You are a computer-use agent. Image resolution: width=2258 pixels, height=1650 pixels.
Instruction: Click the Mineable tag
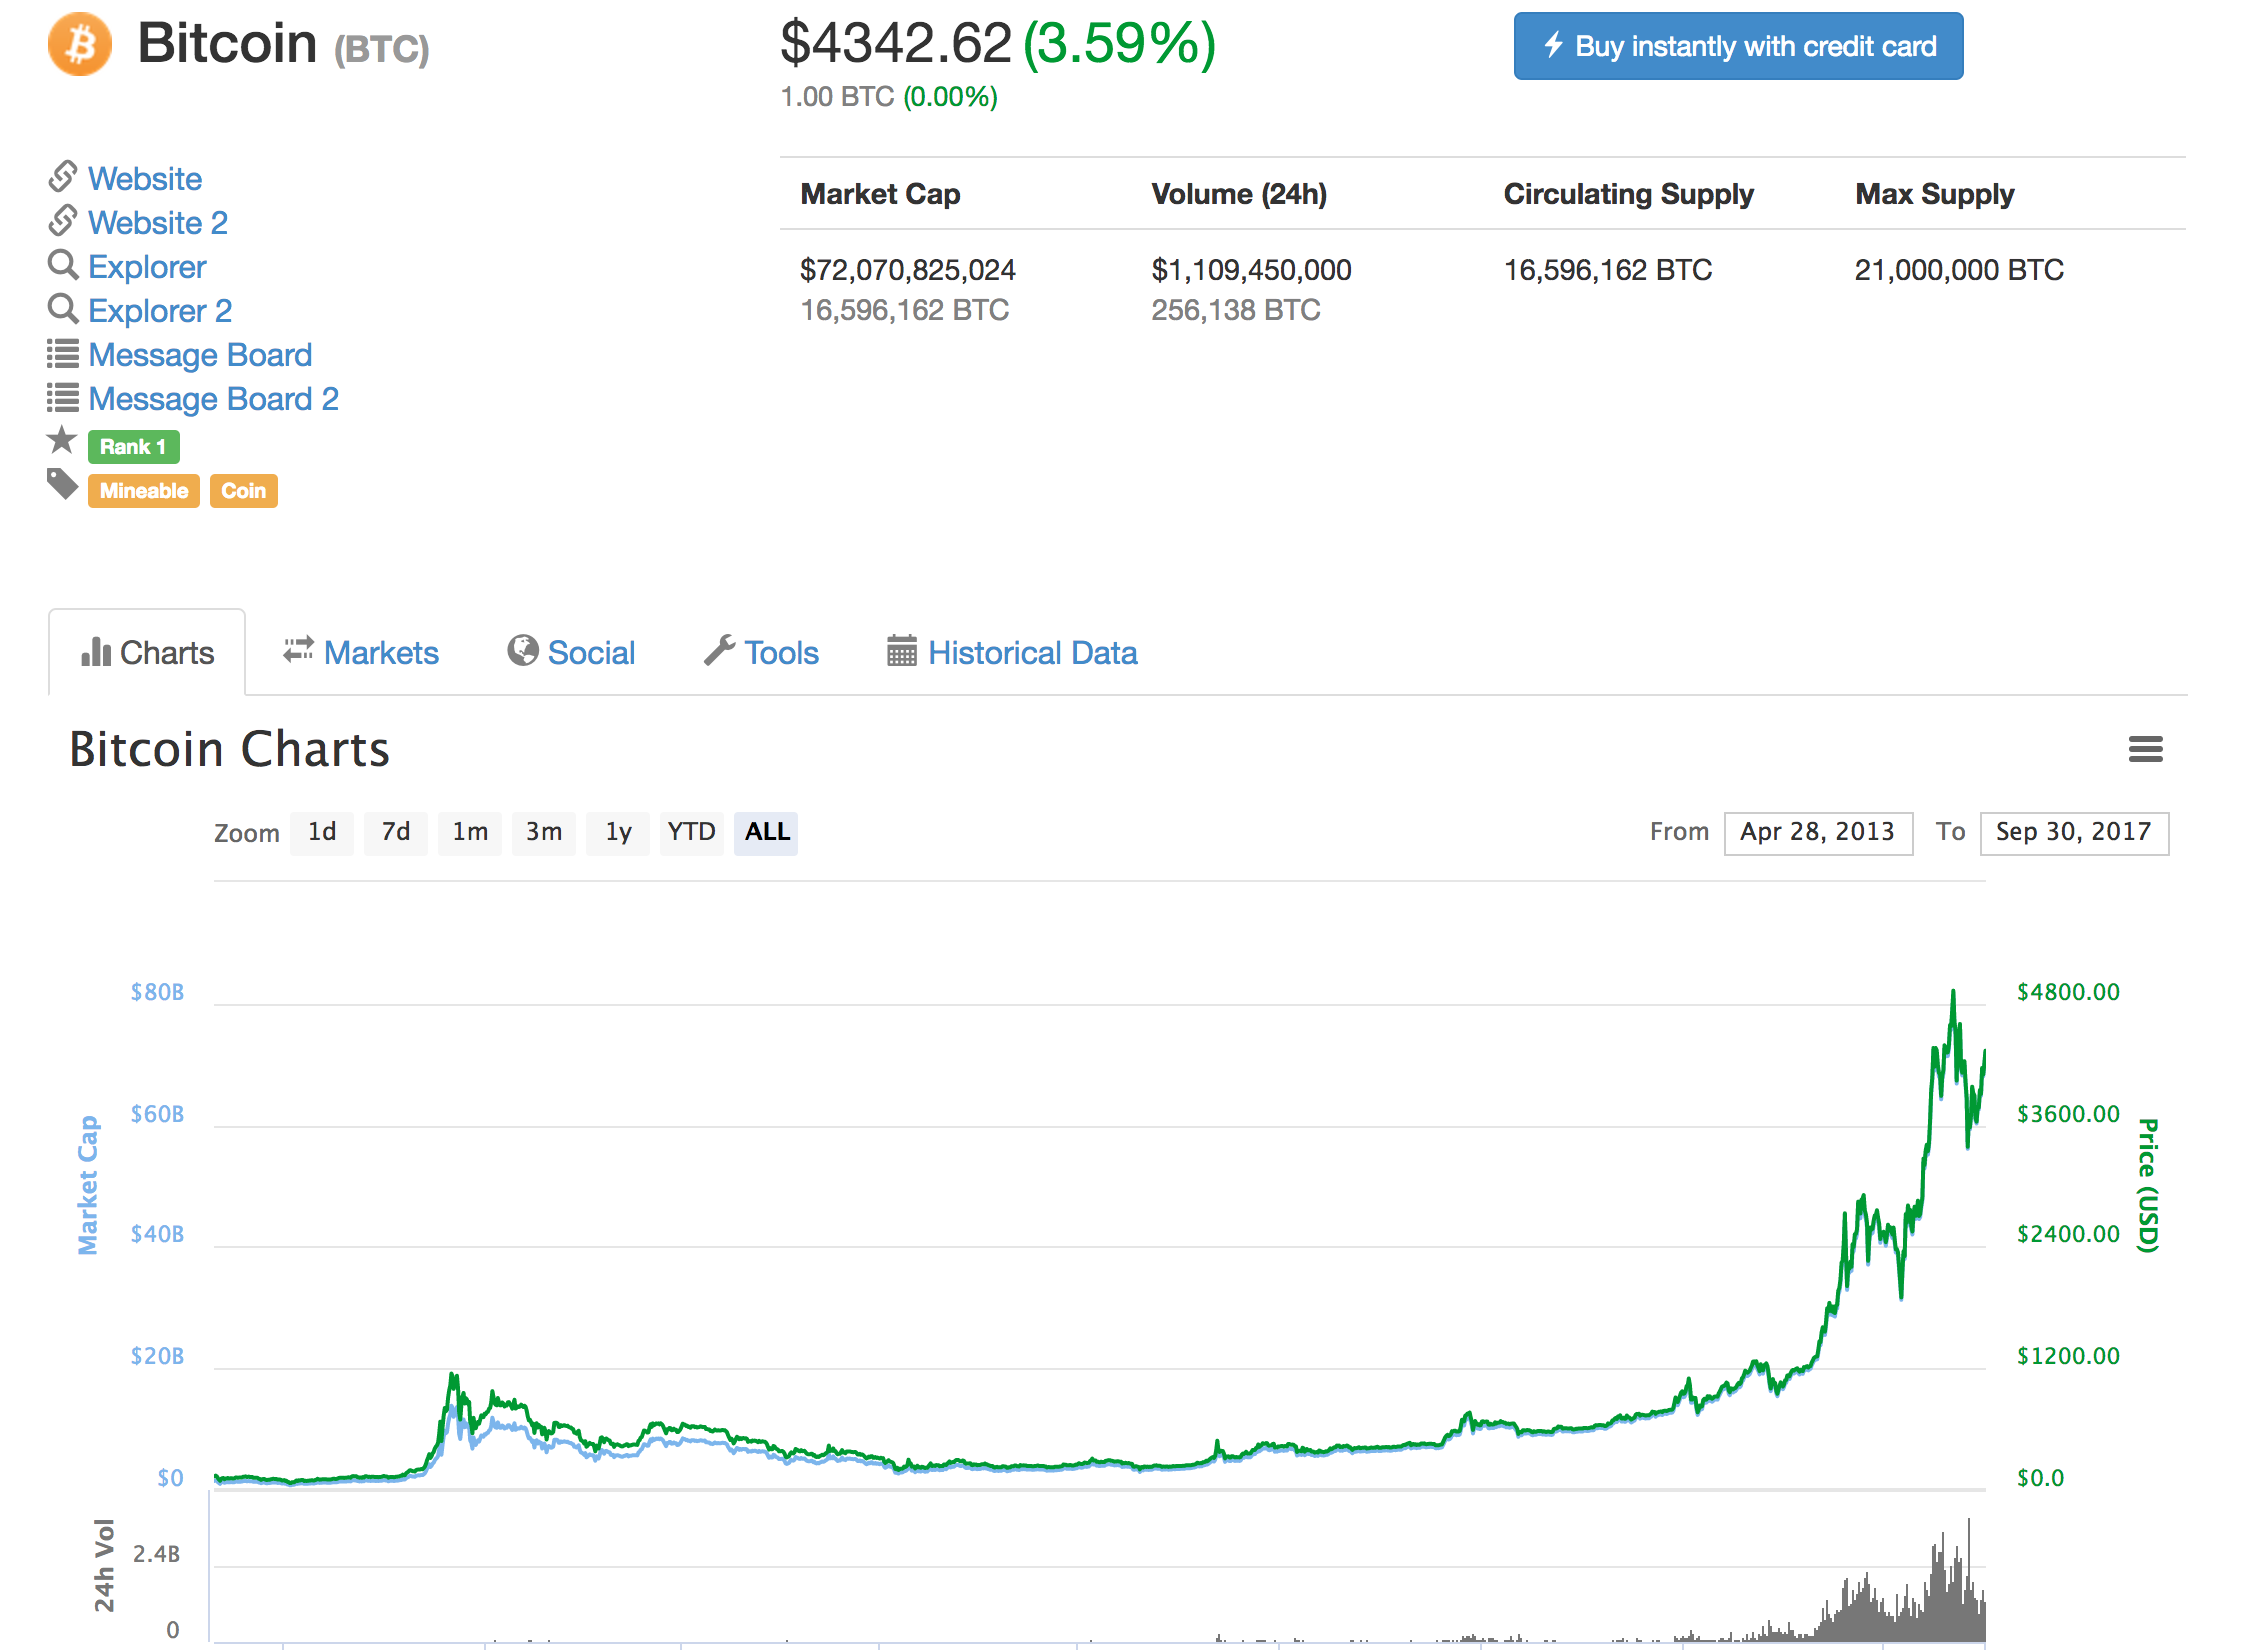tap(144, 491)
